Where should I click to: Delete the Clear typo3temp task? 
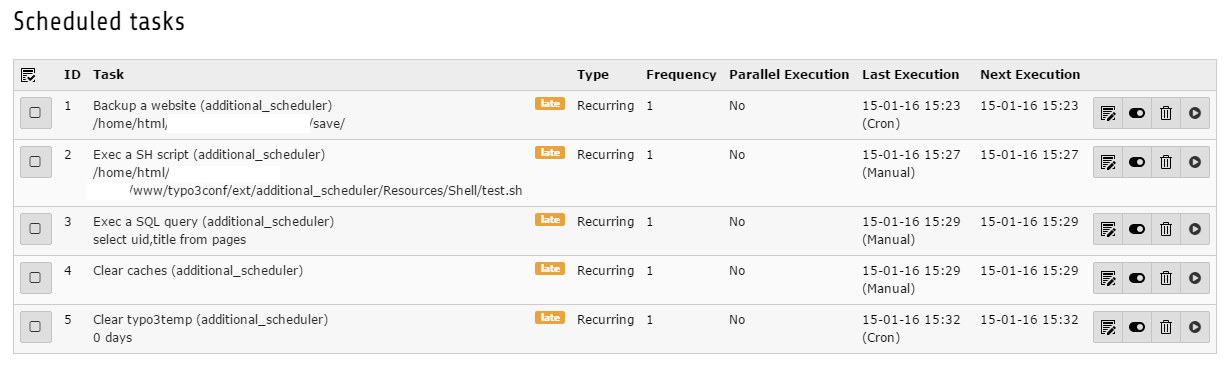(x=1166, y=327)
